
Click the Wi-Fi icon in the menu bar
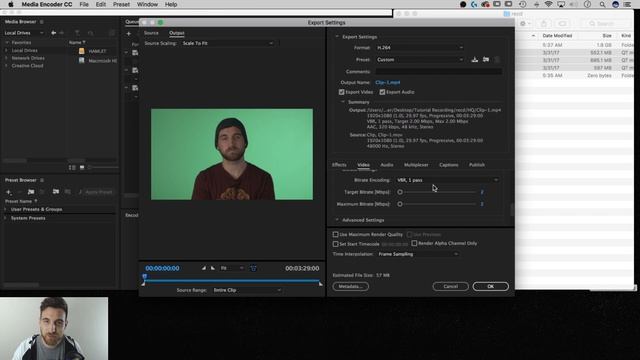(549, 4)
